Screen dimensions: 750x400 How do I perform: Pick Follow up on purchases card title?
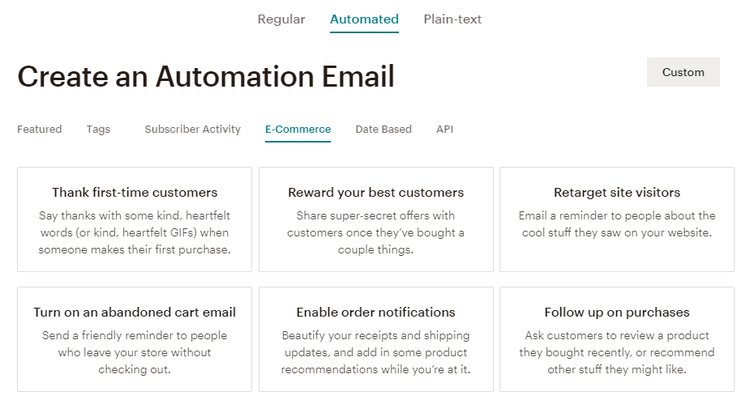(x=617, y=312)
